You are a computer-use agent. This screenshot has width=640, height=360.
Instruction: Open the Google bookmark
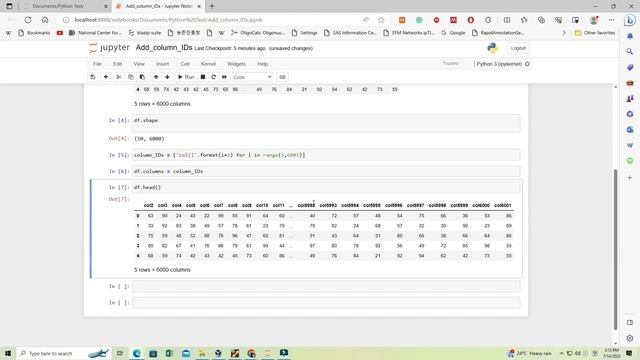453,33
